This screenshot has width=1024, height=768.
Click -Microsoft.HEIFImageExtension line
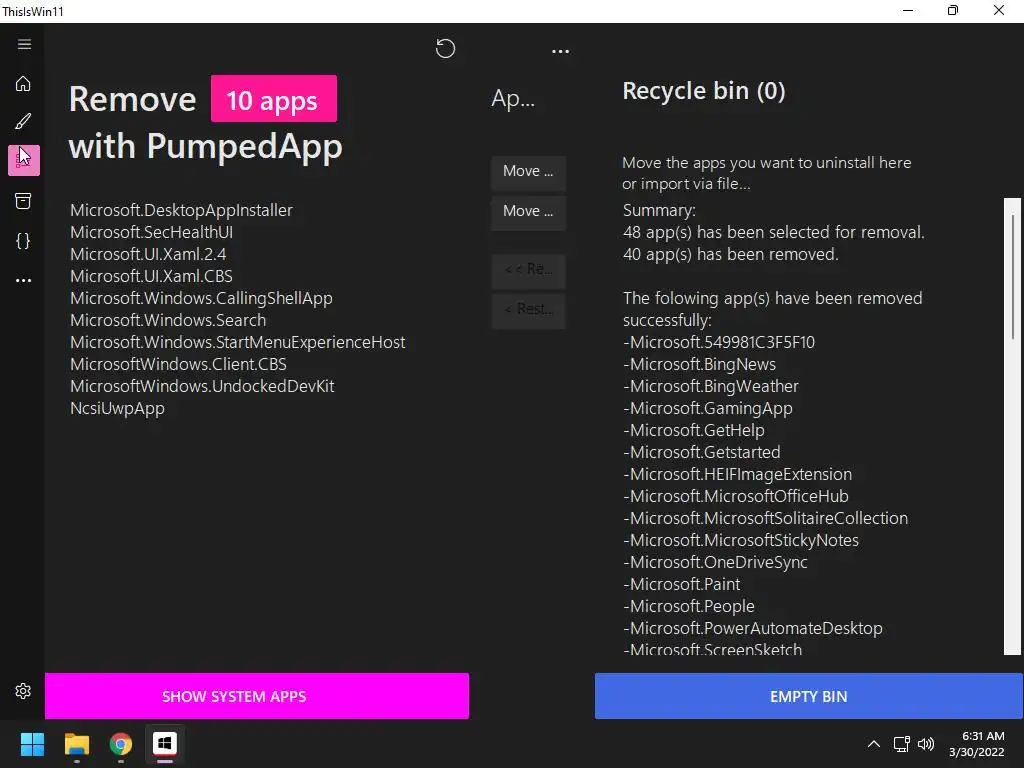pos(737,475)
